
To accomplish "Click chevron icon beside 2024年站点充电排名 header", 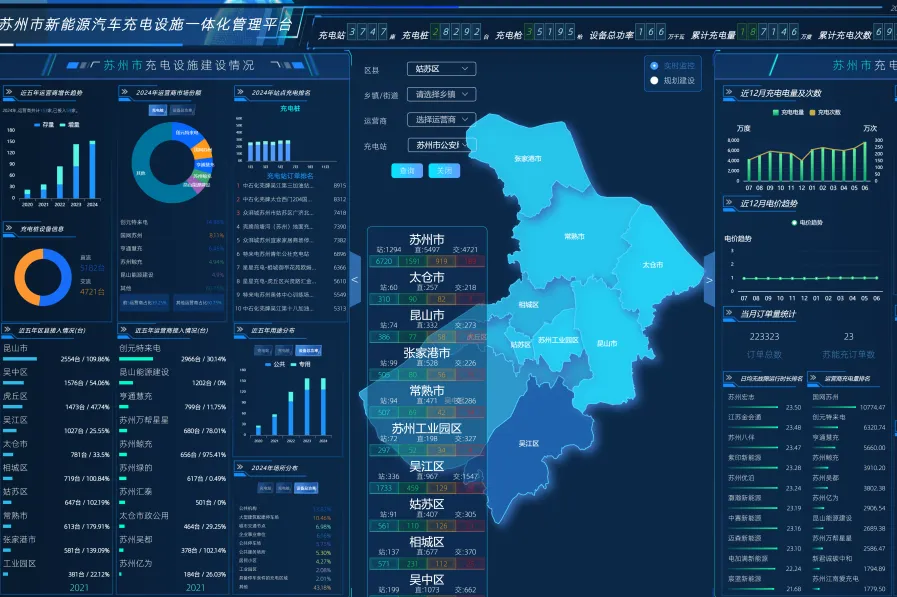I will [x=242, y=93].
